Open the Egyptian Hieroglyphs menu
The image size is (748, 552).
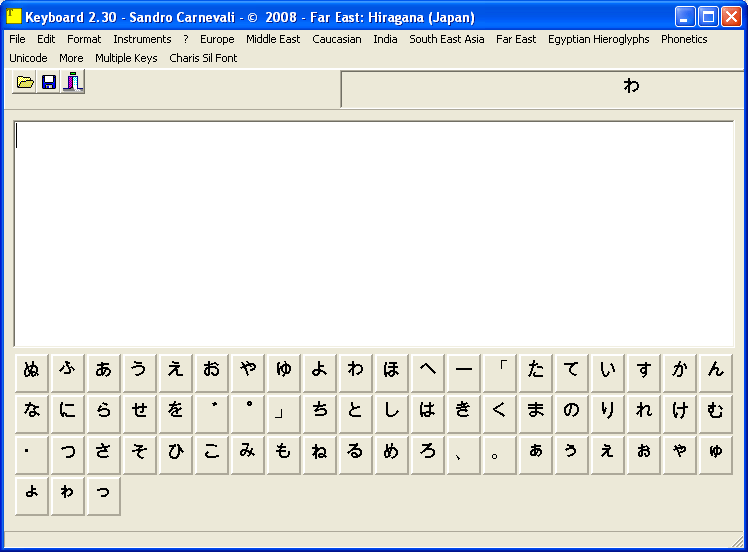(x=598, y=39)
